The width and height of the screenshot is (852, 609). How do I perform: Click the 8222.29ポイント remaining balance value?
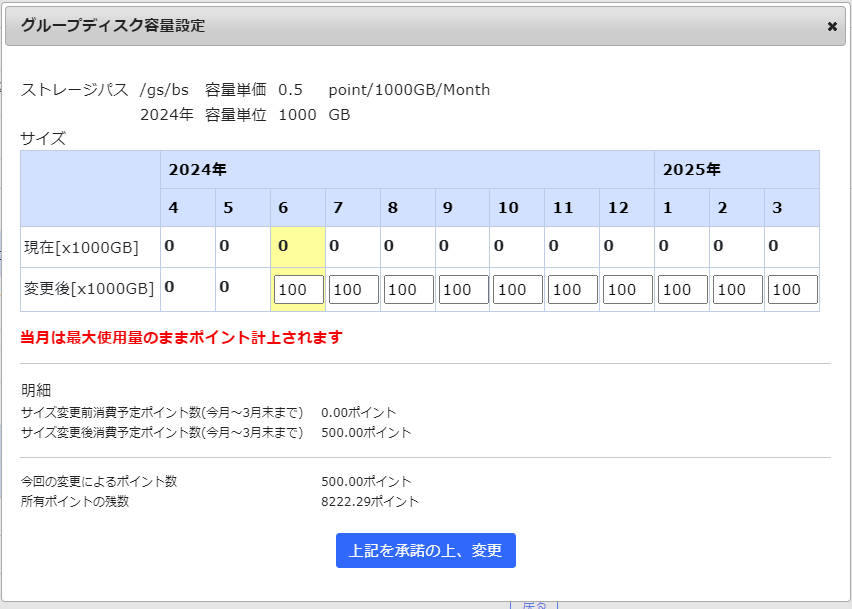pos(370,502)
